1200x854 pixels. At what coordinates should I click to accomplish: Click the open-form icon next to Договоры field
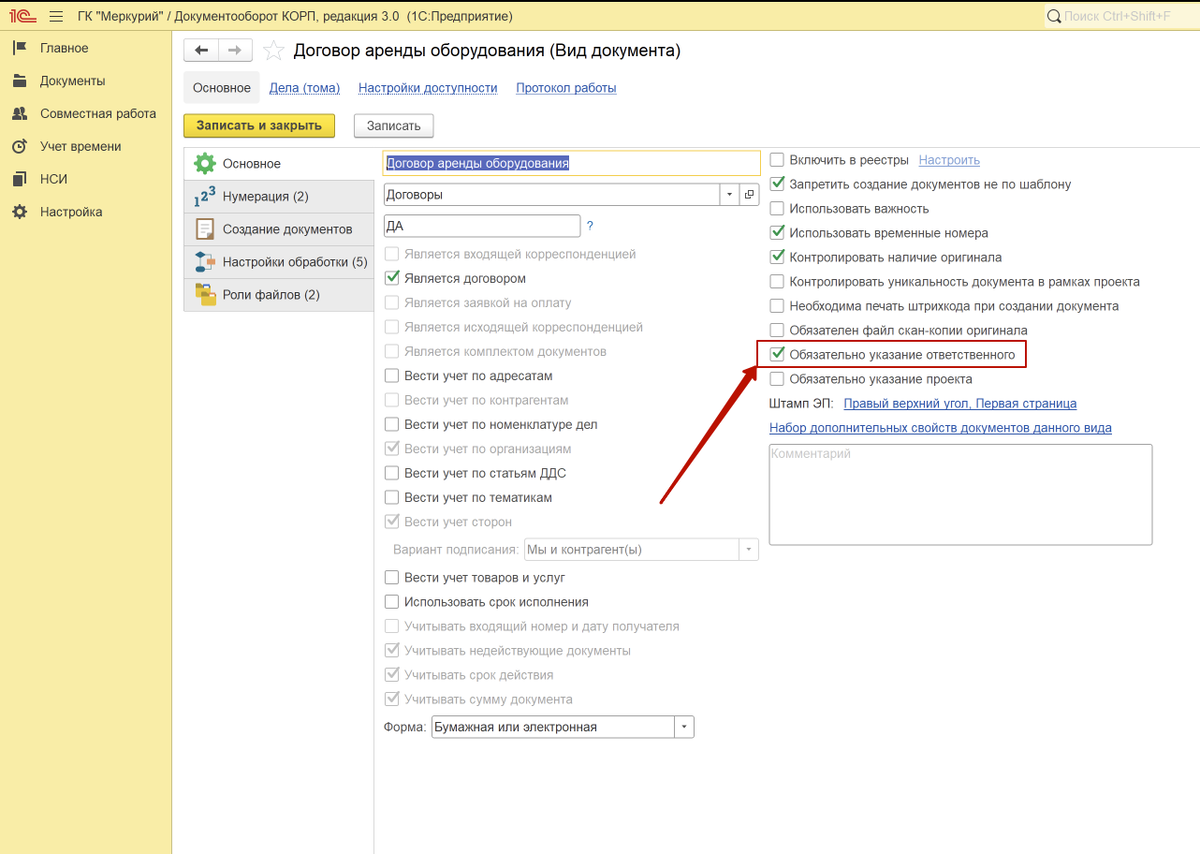pyautogui.click(x=749, y=195)
